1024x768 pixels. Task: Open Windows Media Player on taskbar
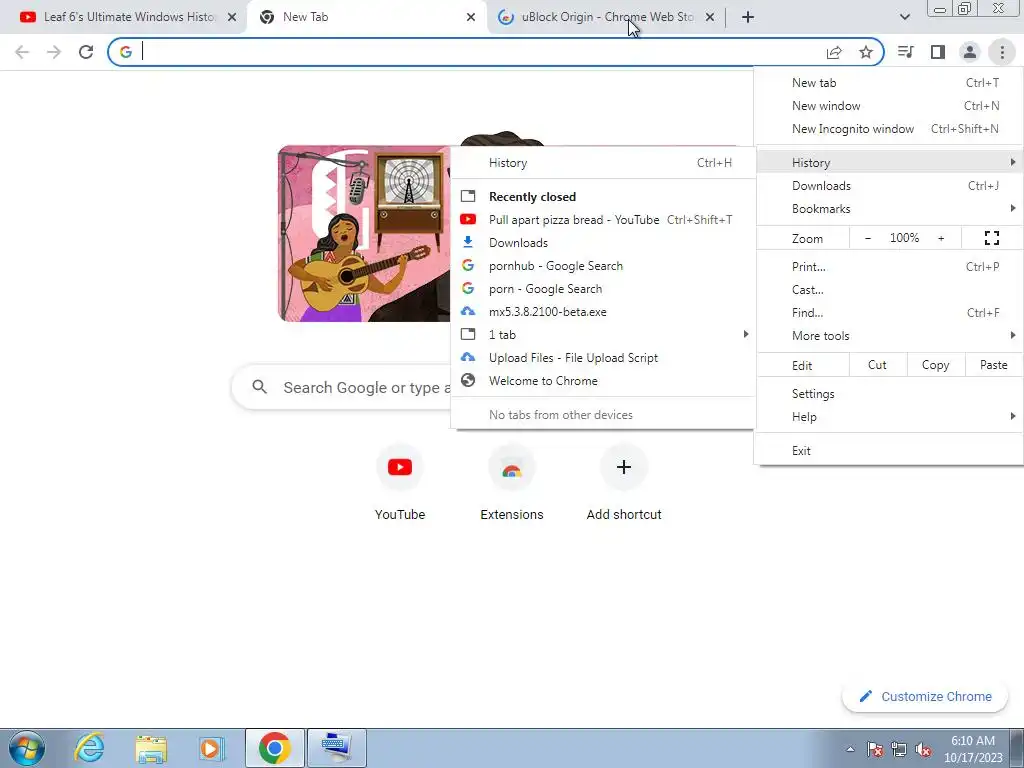(x=211, y=748)
